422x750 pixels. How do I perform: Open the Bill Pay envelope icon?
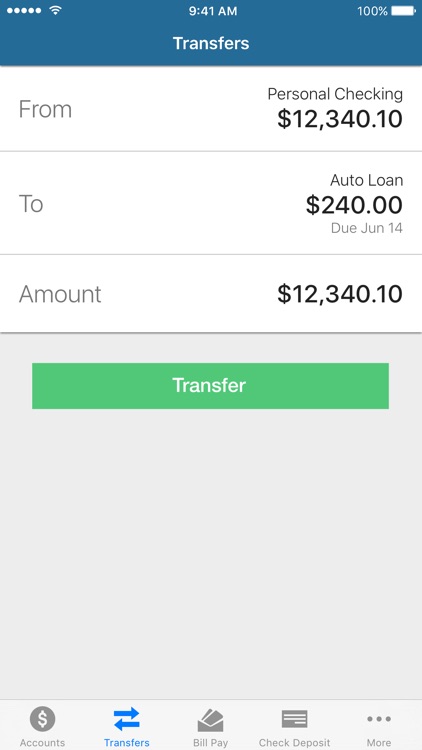211,720
